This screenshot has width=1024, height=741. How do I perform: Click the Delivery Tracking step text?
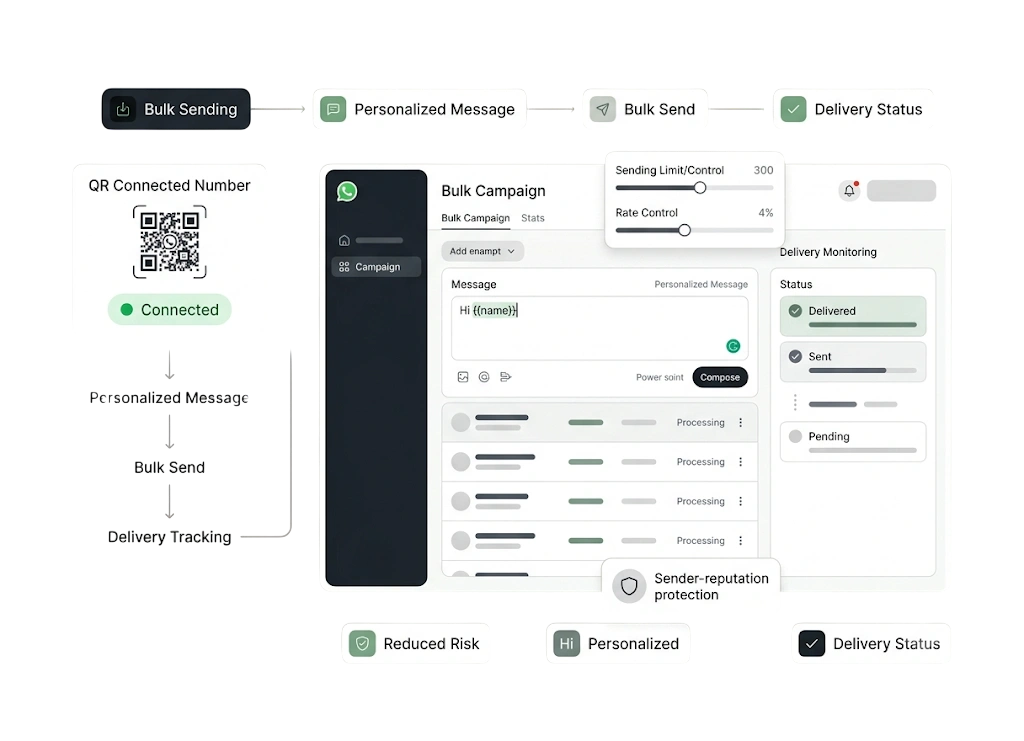pos(169,537)
